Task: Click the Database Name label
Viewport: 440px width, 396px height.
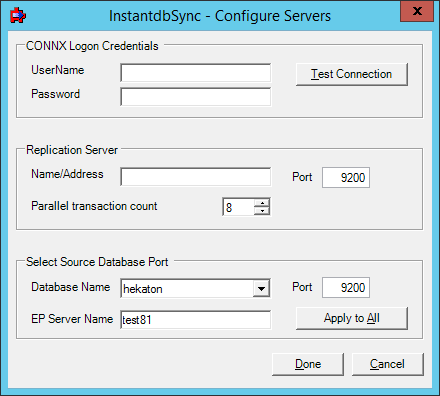Action: [x=70, y=287]
